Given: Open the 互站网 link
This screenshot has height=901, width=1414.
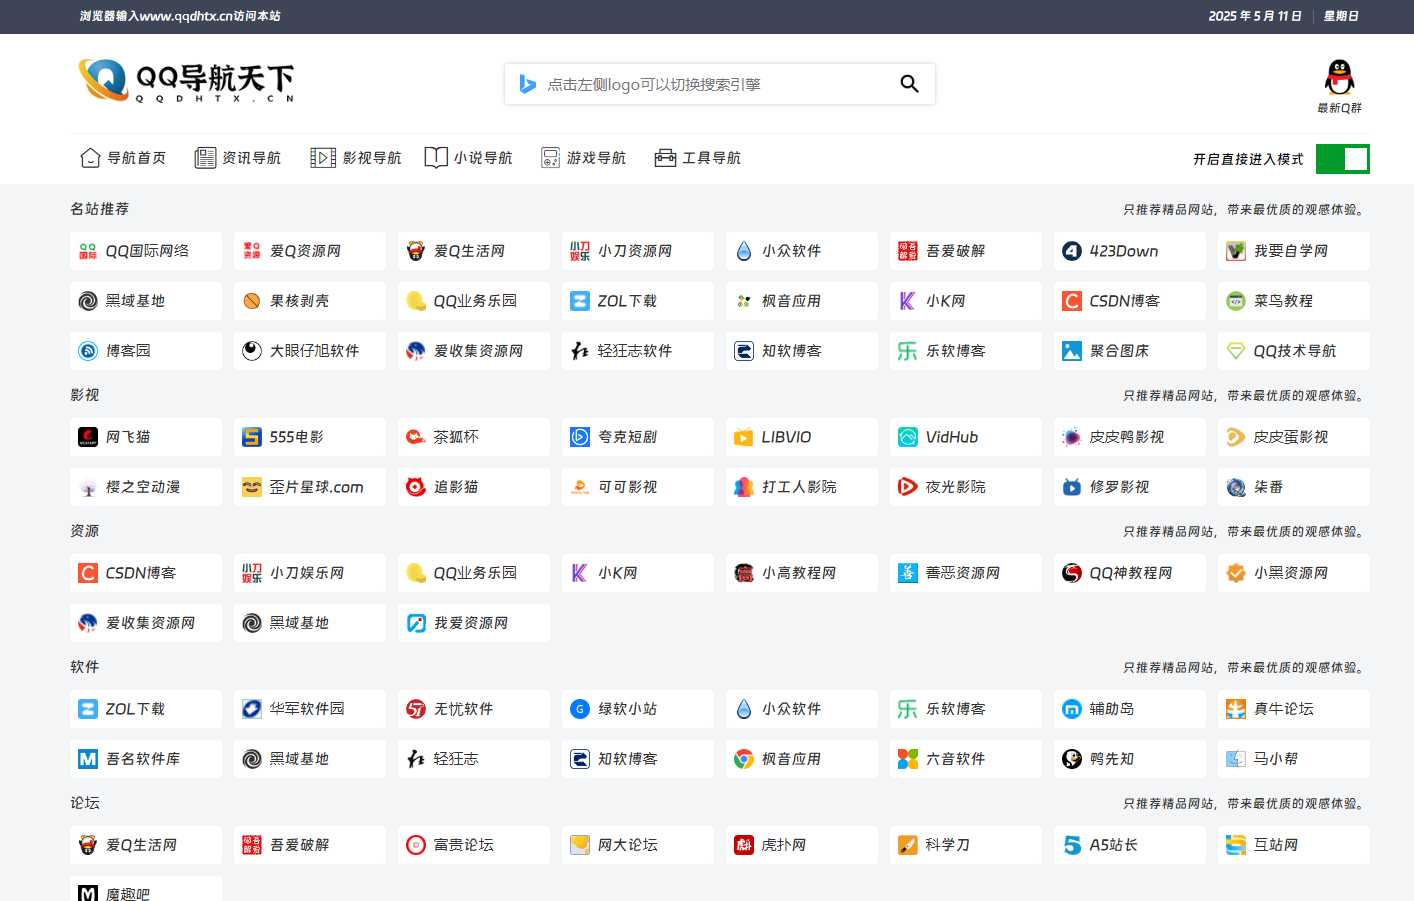Looking at the screenshot, I should click(1294, 845).
